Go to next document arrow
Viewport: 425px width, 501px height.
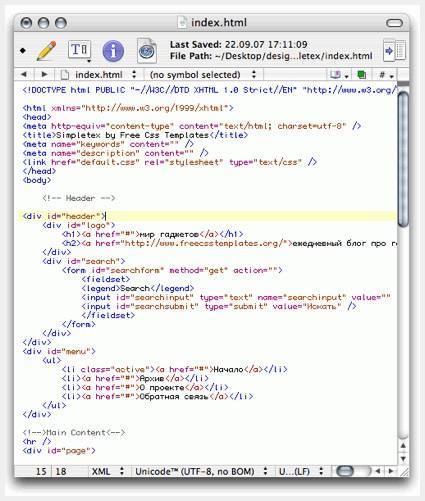coord(44,74)
